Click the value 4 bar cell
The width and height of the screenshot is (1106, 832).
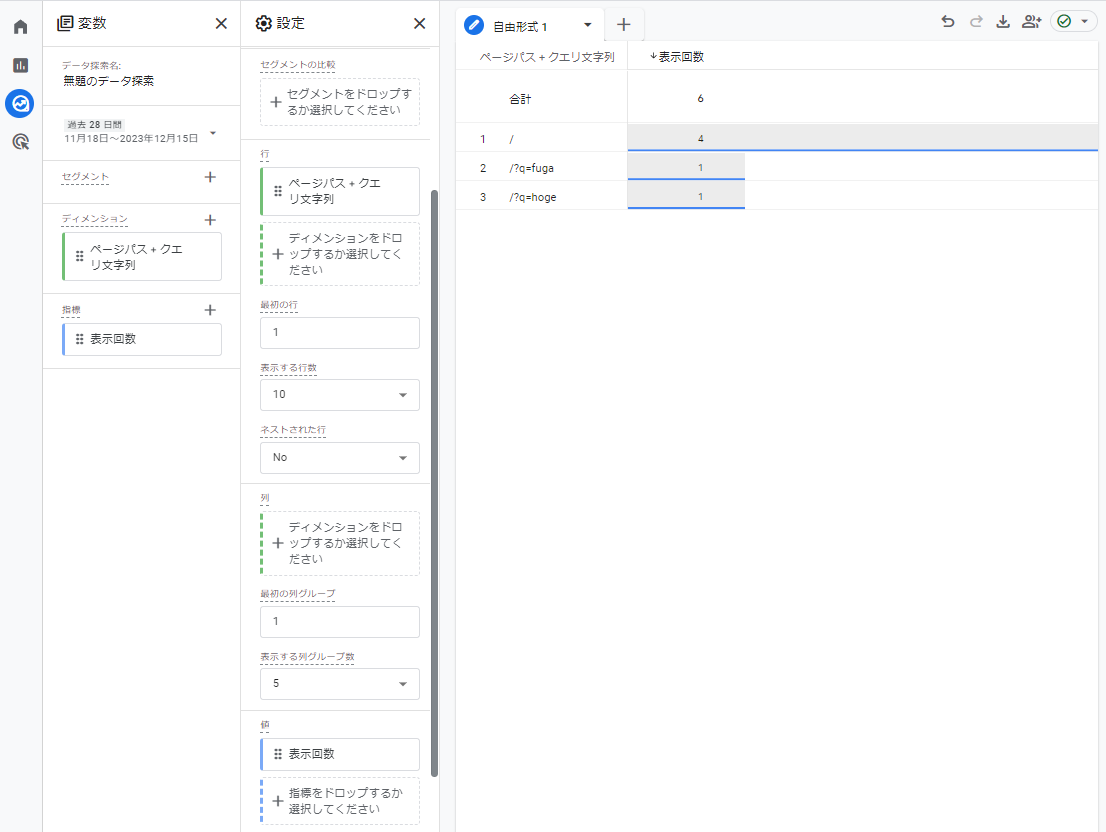click(863, 138)
